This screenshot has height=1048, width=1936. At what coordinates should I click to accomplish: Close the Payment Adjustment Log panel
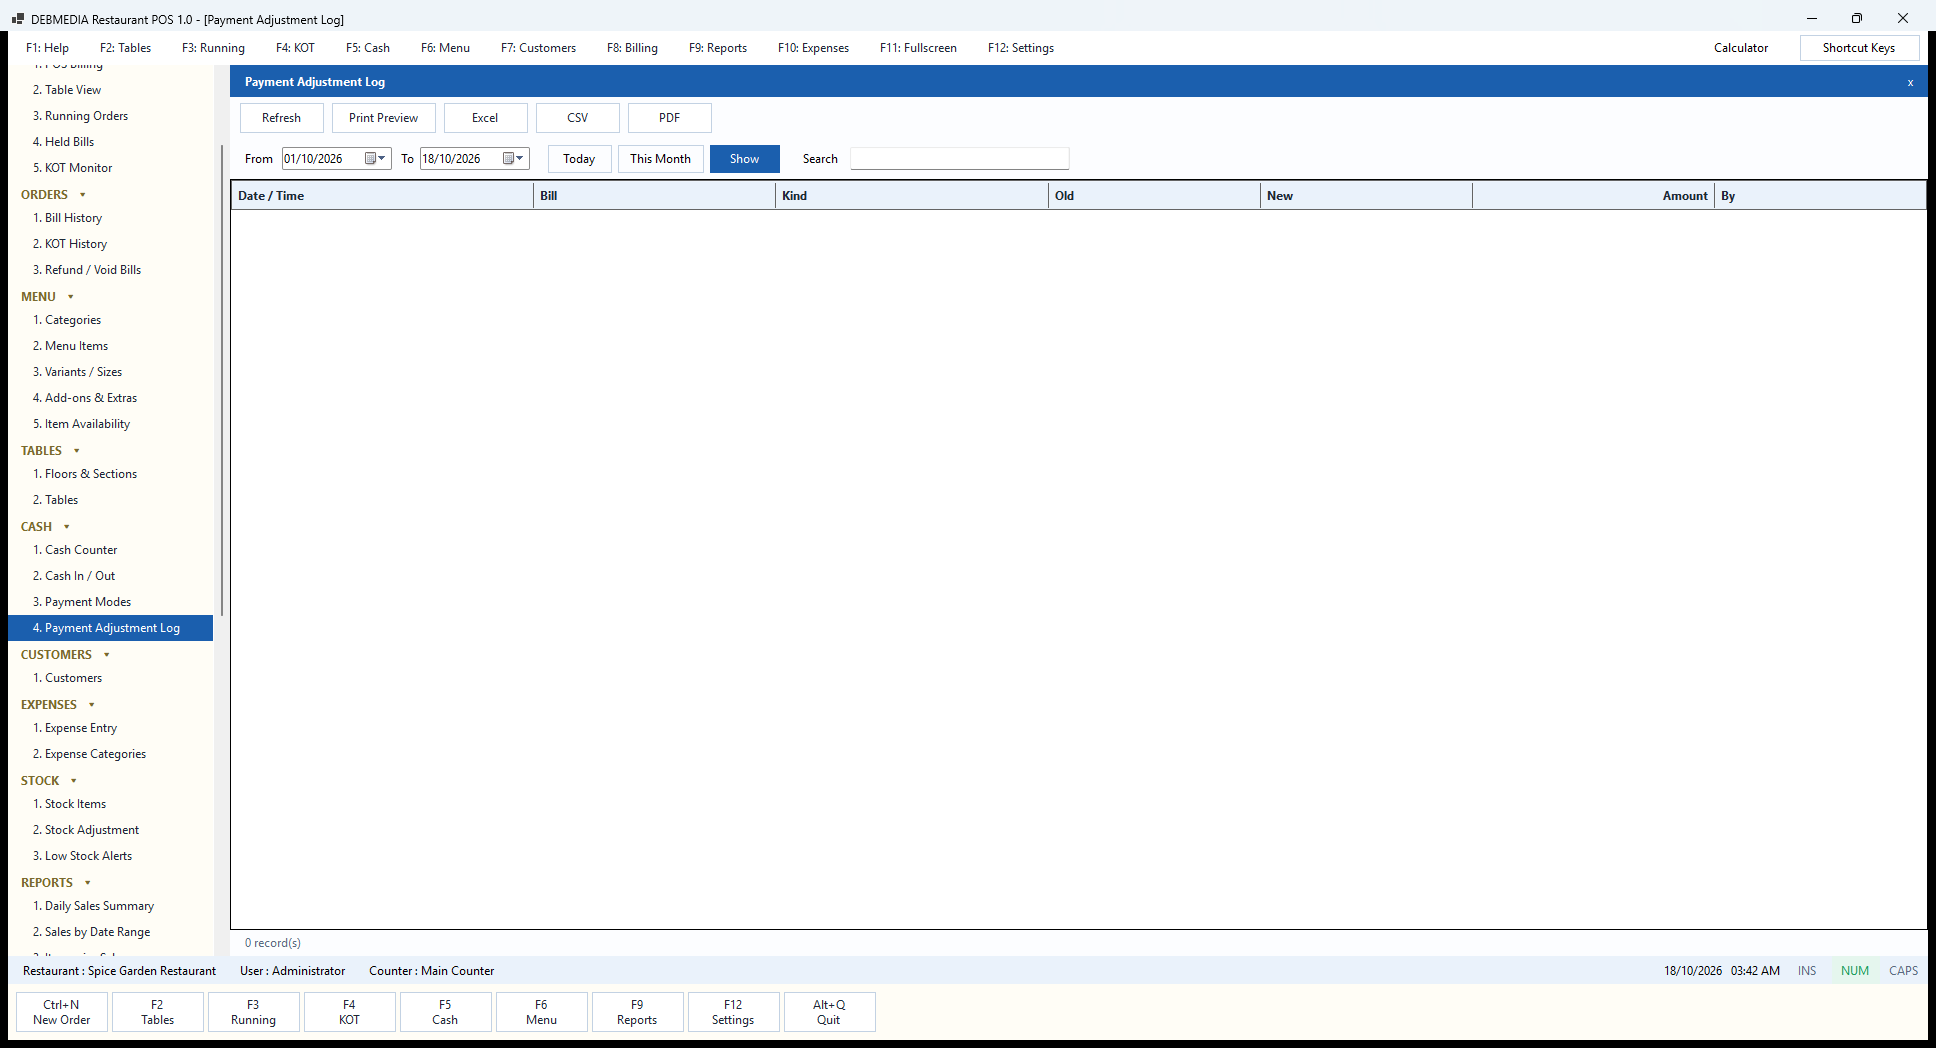pyautogui.click(x=1910, y=82)
